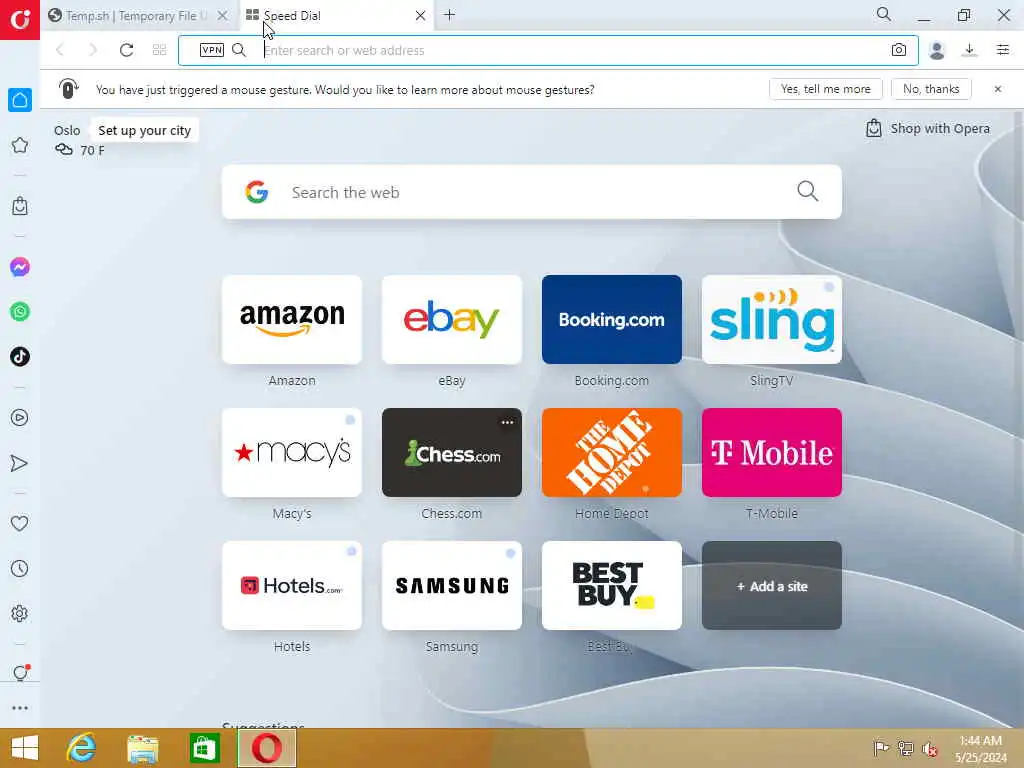
Task: Open the Home Depot speed dial tile
Action: pyautogui.click(x=612, y=453)
